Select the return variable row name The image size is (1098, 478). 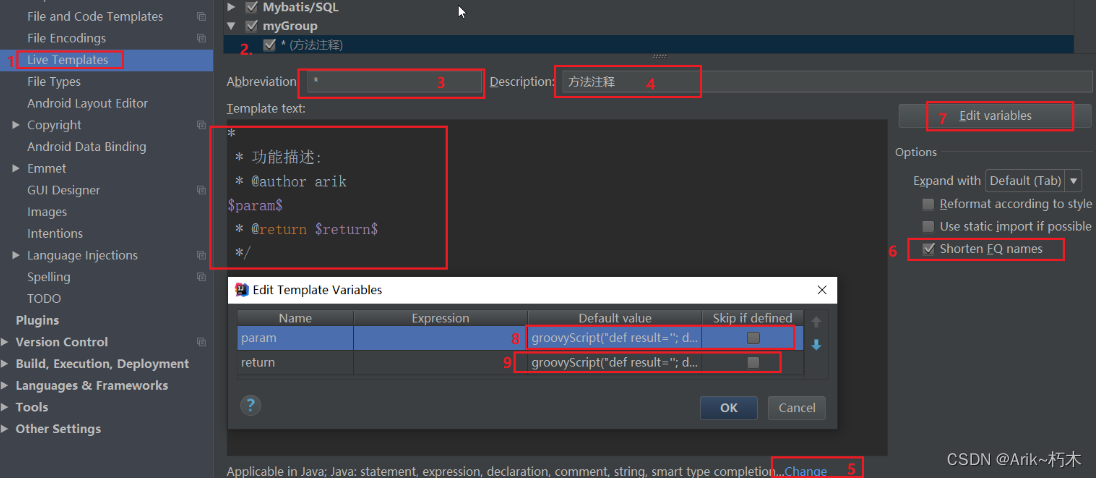click(x=295, y=363)
